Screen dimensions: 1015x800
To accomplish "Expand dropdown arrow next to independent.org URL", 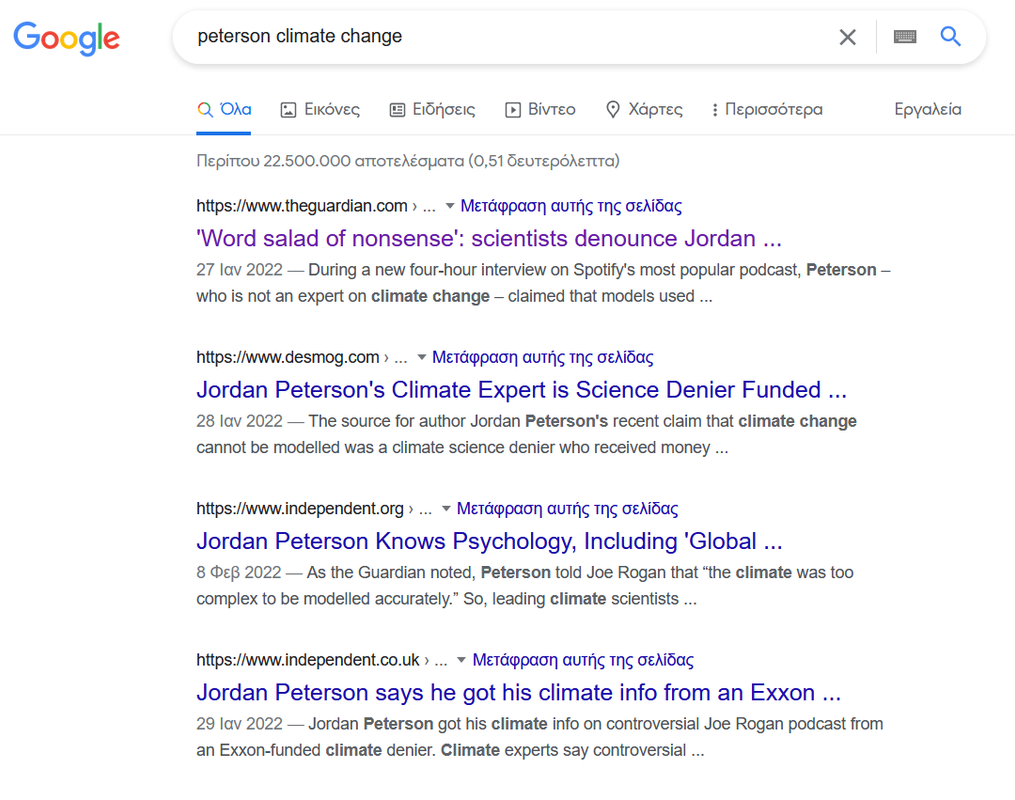I will pyautogui.click(x=445, y=509).
